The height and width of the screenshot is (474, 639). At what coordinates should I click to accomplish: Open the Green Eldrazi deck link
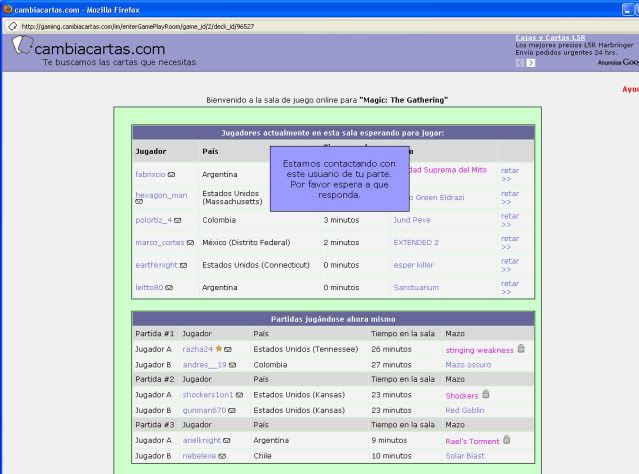coord(437,197)
